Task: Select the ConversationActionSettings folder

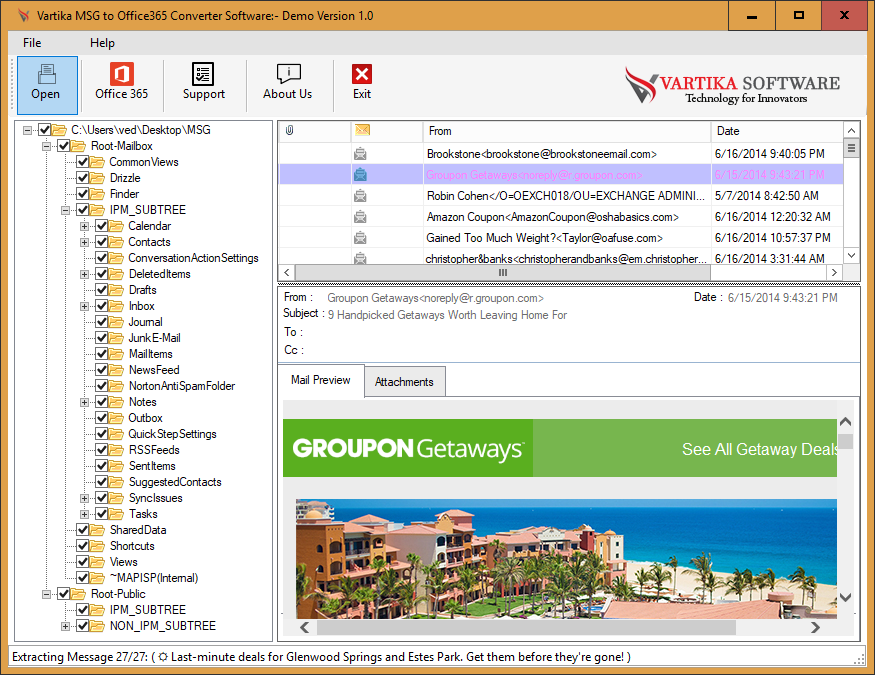Action: [194, 258]
